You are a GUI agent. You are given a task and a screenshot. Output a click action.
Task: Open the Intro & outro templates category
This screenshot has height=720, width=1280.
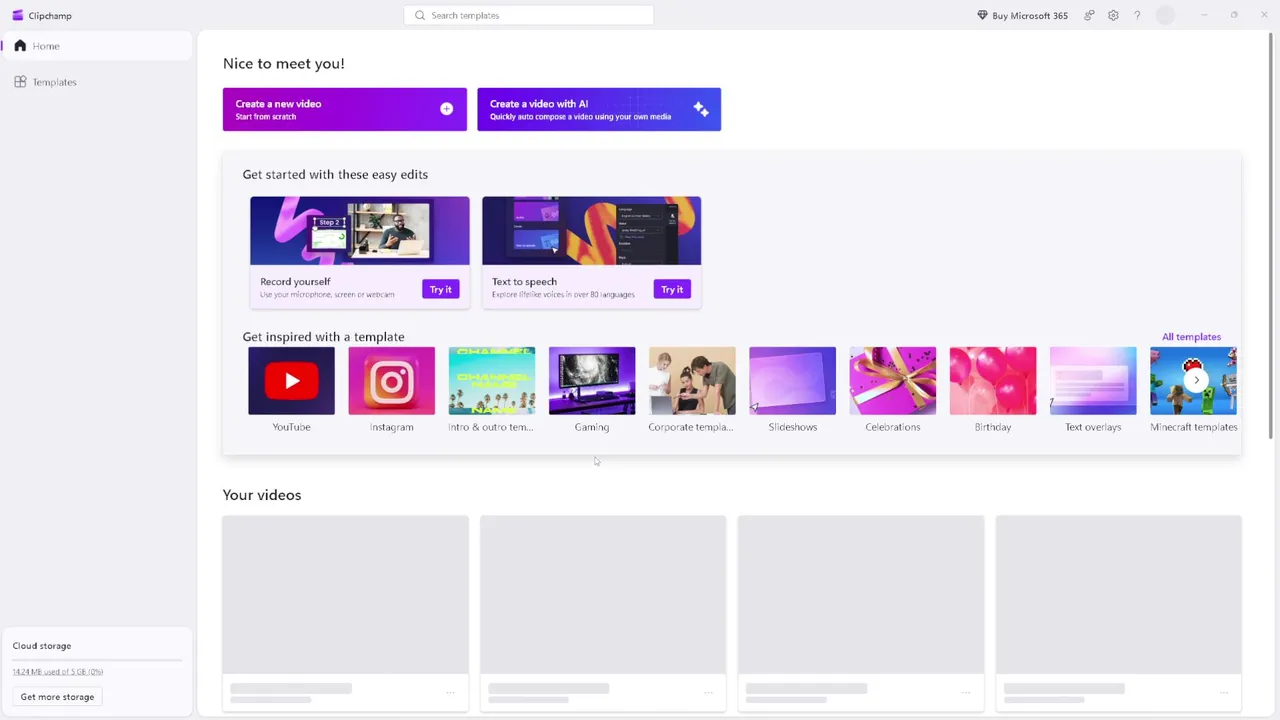492,390
